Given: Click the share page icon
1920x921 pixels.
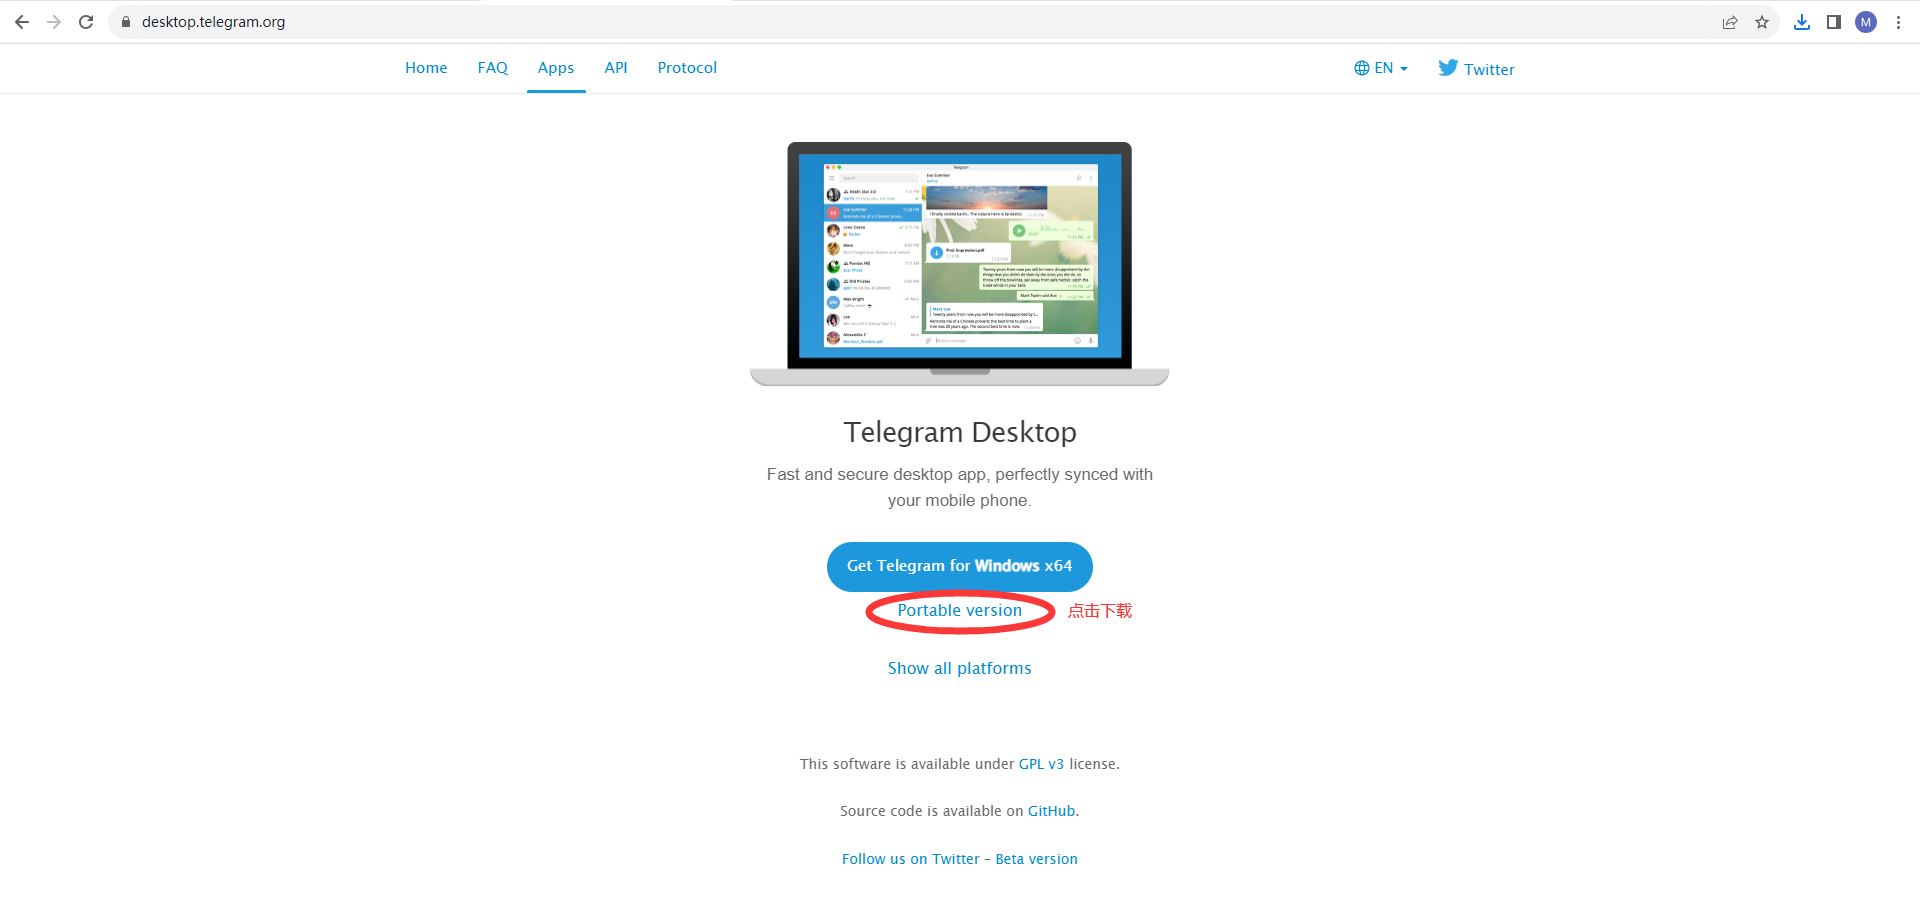Looking at the screenshot, I should pyautogui.click(x=1730, y=22).
